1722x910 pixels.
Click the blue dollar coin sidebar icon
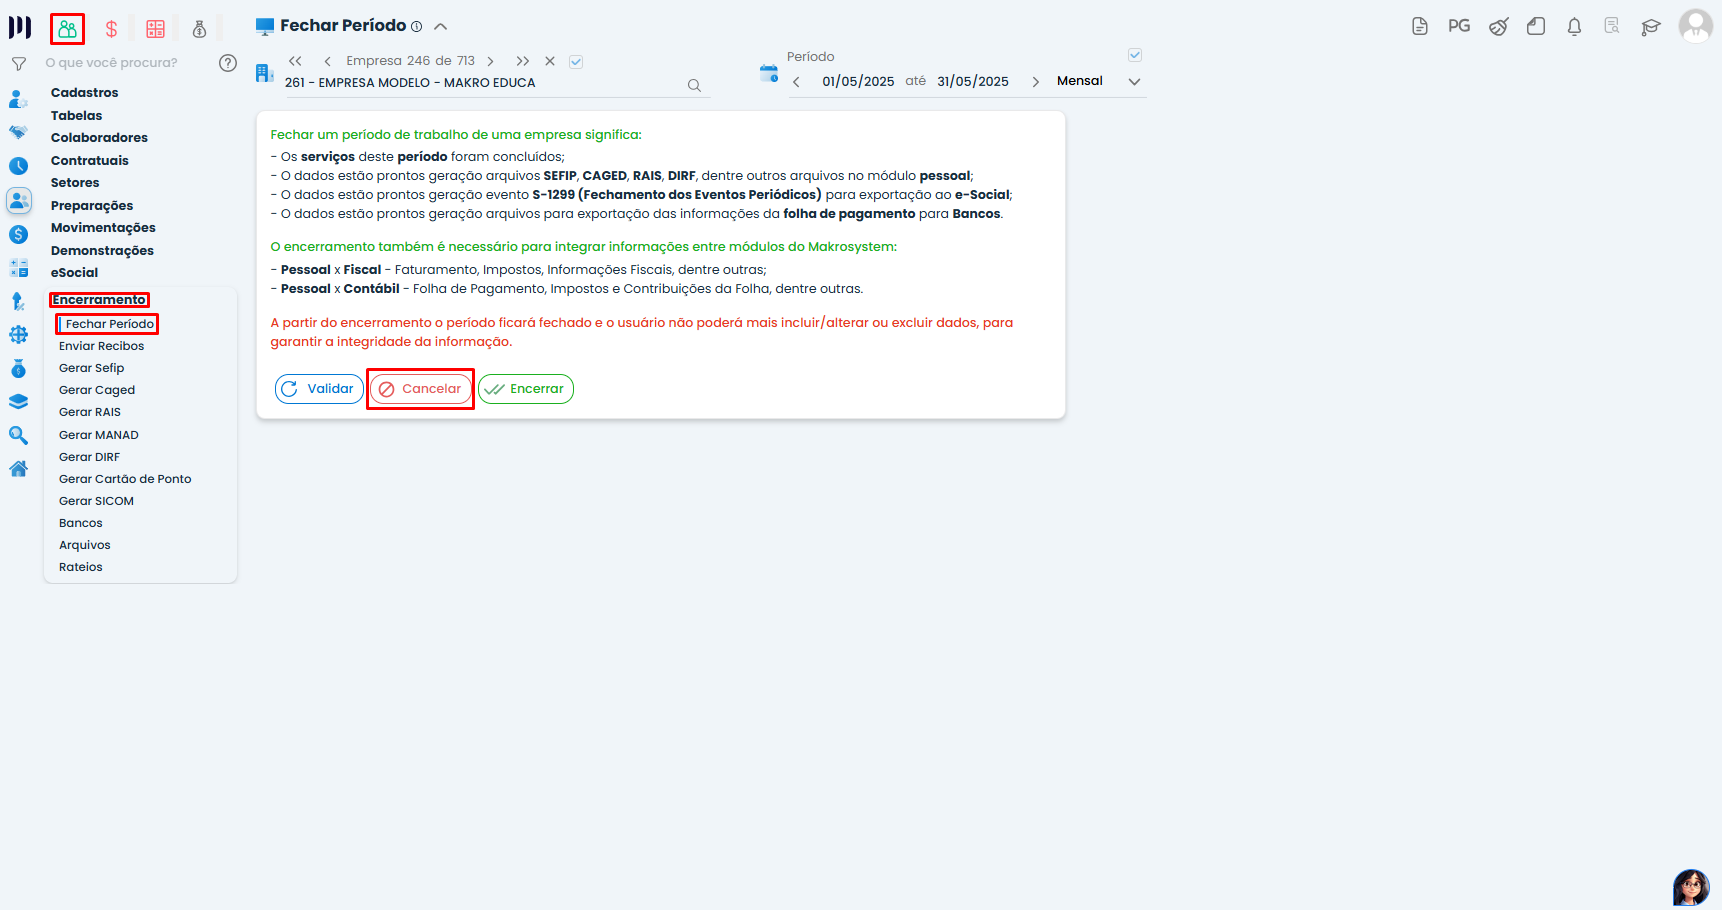click(x=18, y=234)
